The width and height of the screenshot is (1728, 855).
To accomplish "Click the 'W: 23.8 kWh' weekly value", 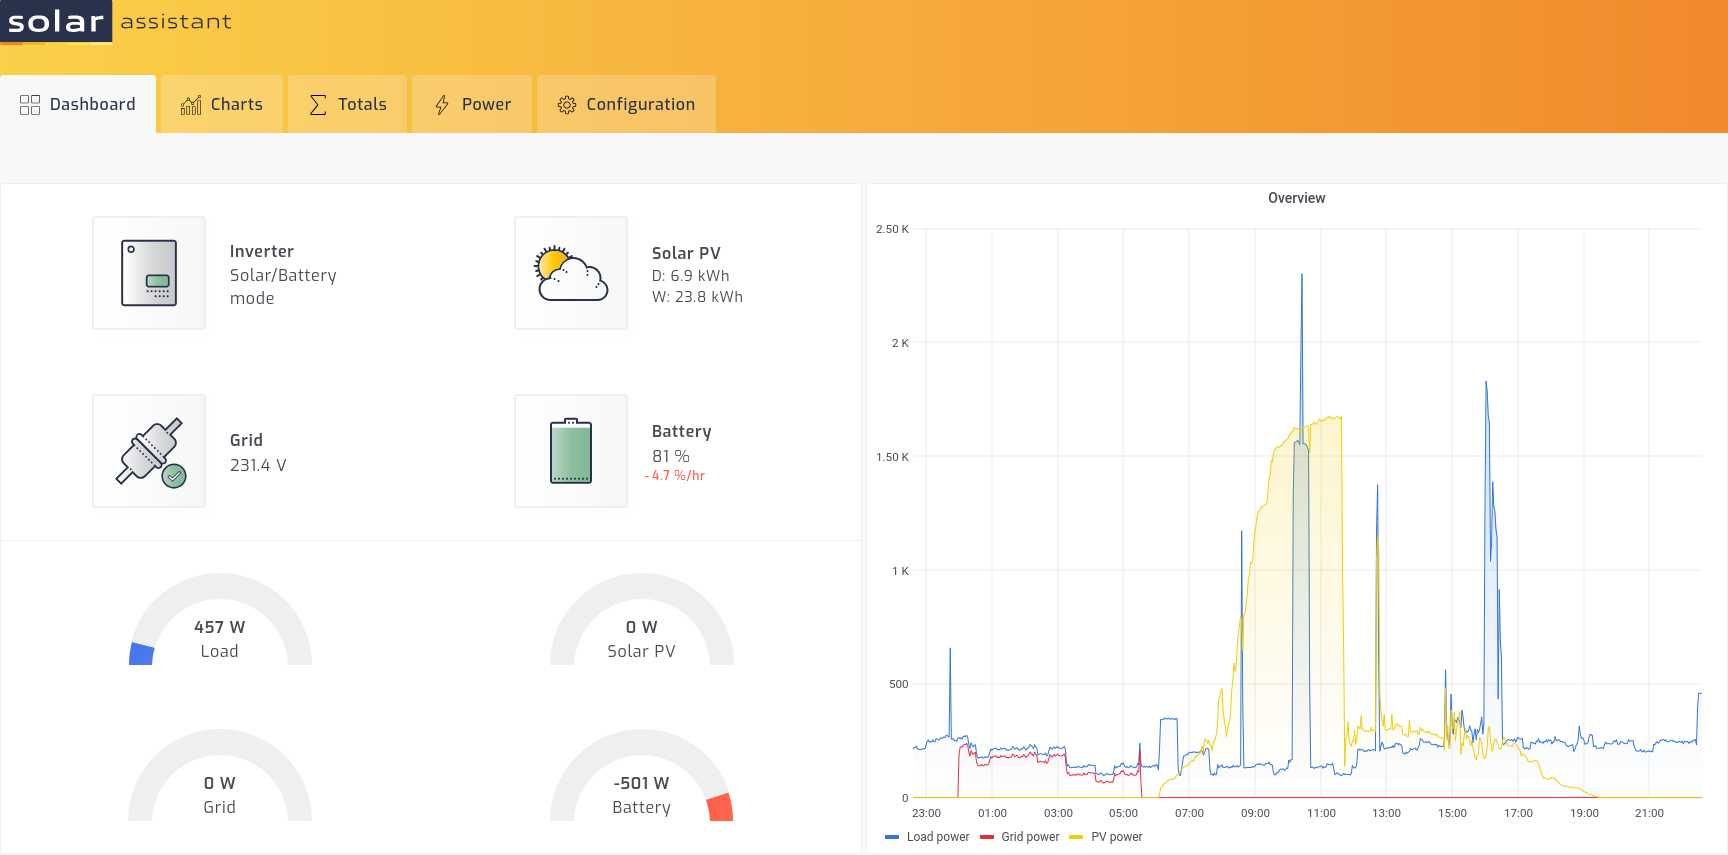I will coord(697,297).
